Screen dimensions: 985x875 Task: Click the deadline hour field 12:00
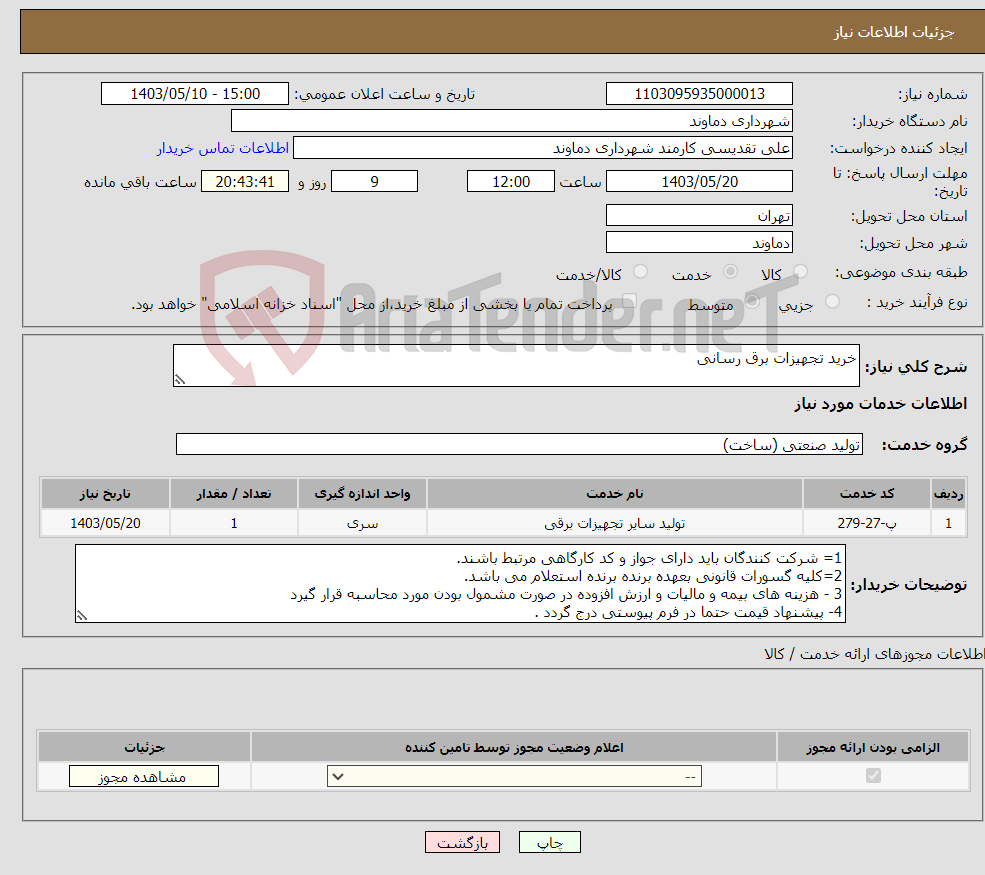click(511, 182)
